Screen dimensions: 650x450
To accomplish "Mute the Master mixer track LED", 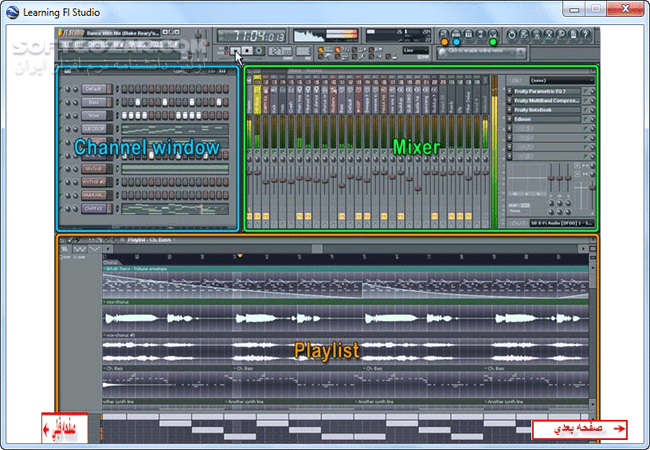I will coord(249,153).
